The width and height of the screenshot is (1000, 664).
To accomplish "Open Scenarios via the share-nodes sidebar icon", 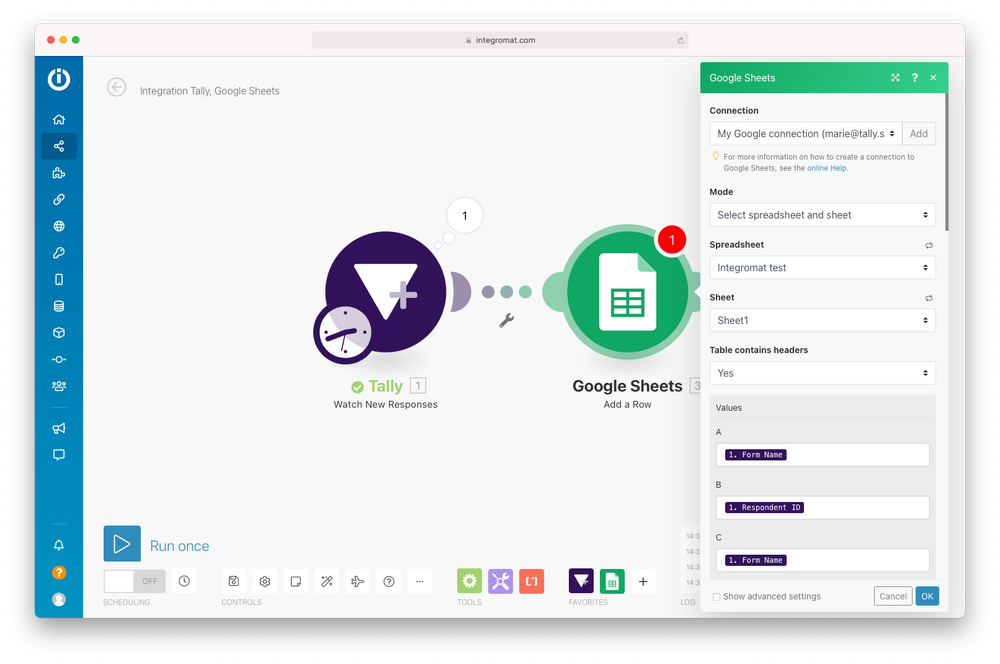I will point(59,146).
